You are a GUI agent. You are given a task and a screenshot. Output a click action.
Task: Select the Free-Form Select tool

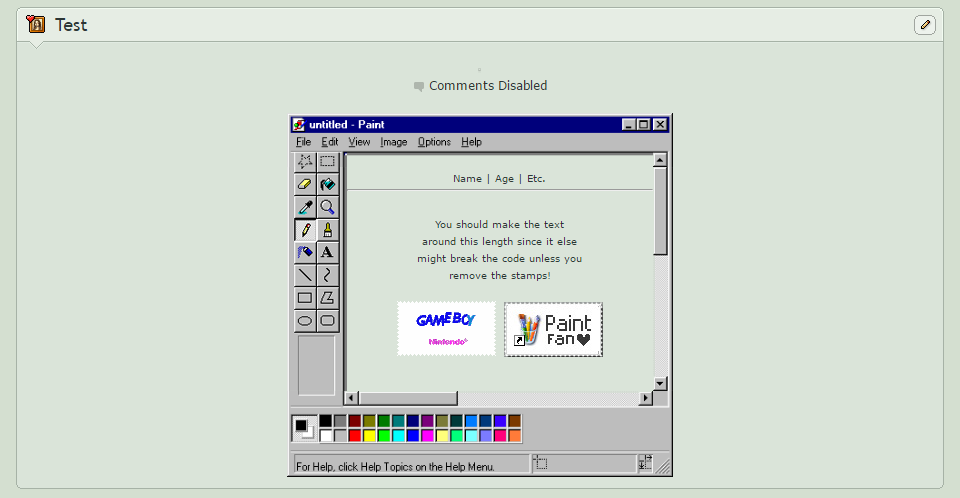pos(305,162)
